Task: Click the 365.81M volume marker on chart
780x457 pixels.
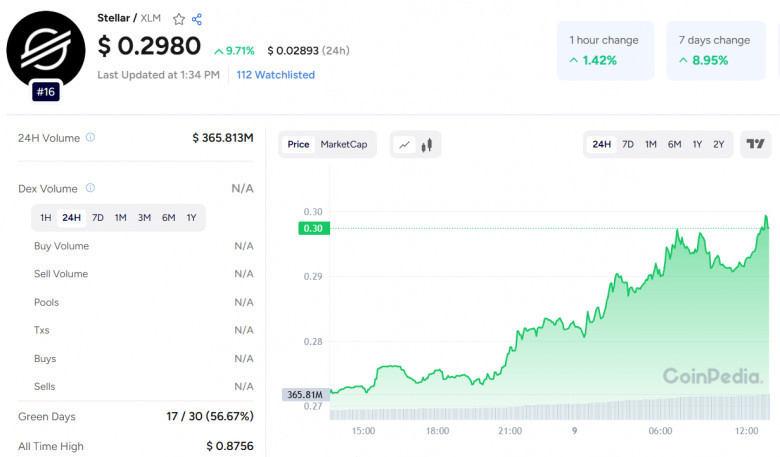Action: [305, 394]
